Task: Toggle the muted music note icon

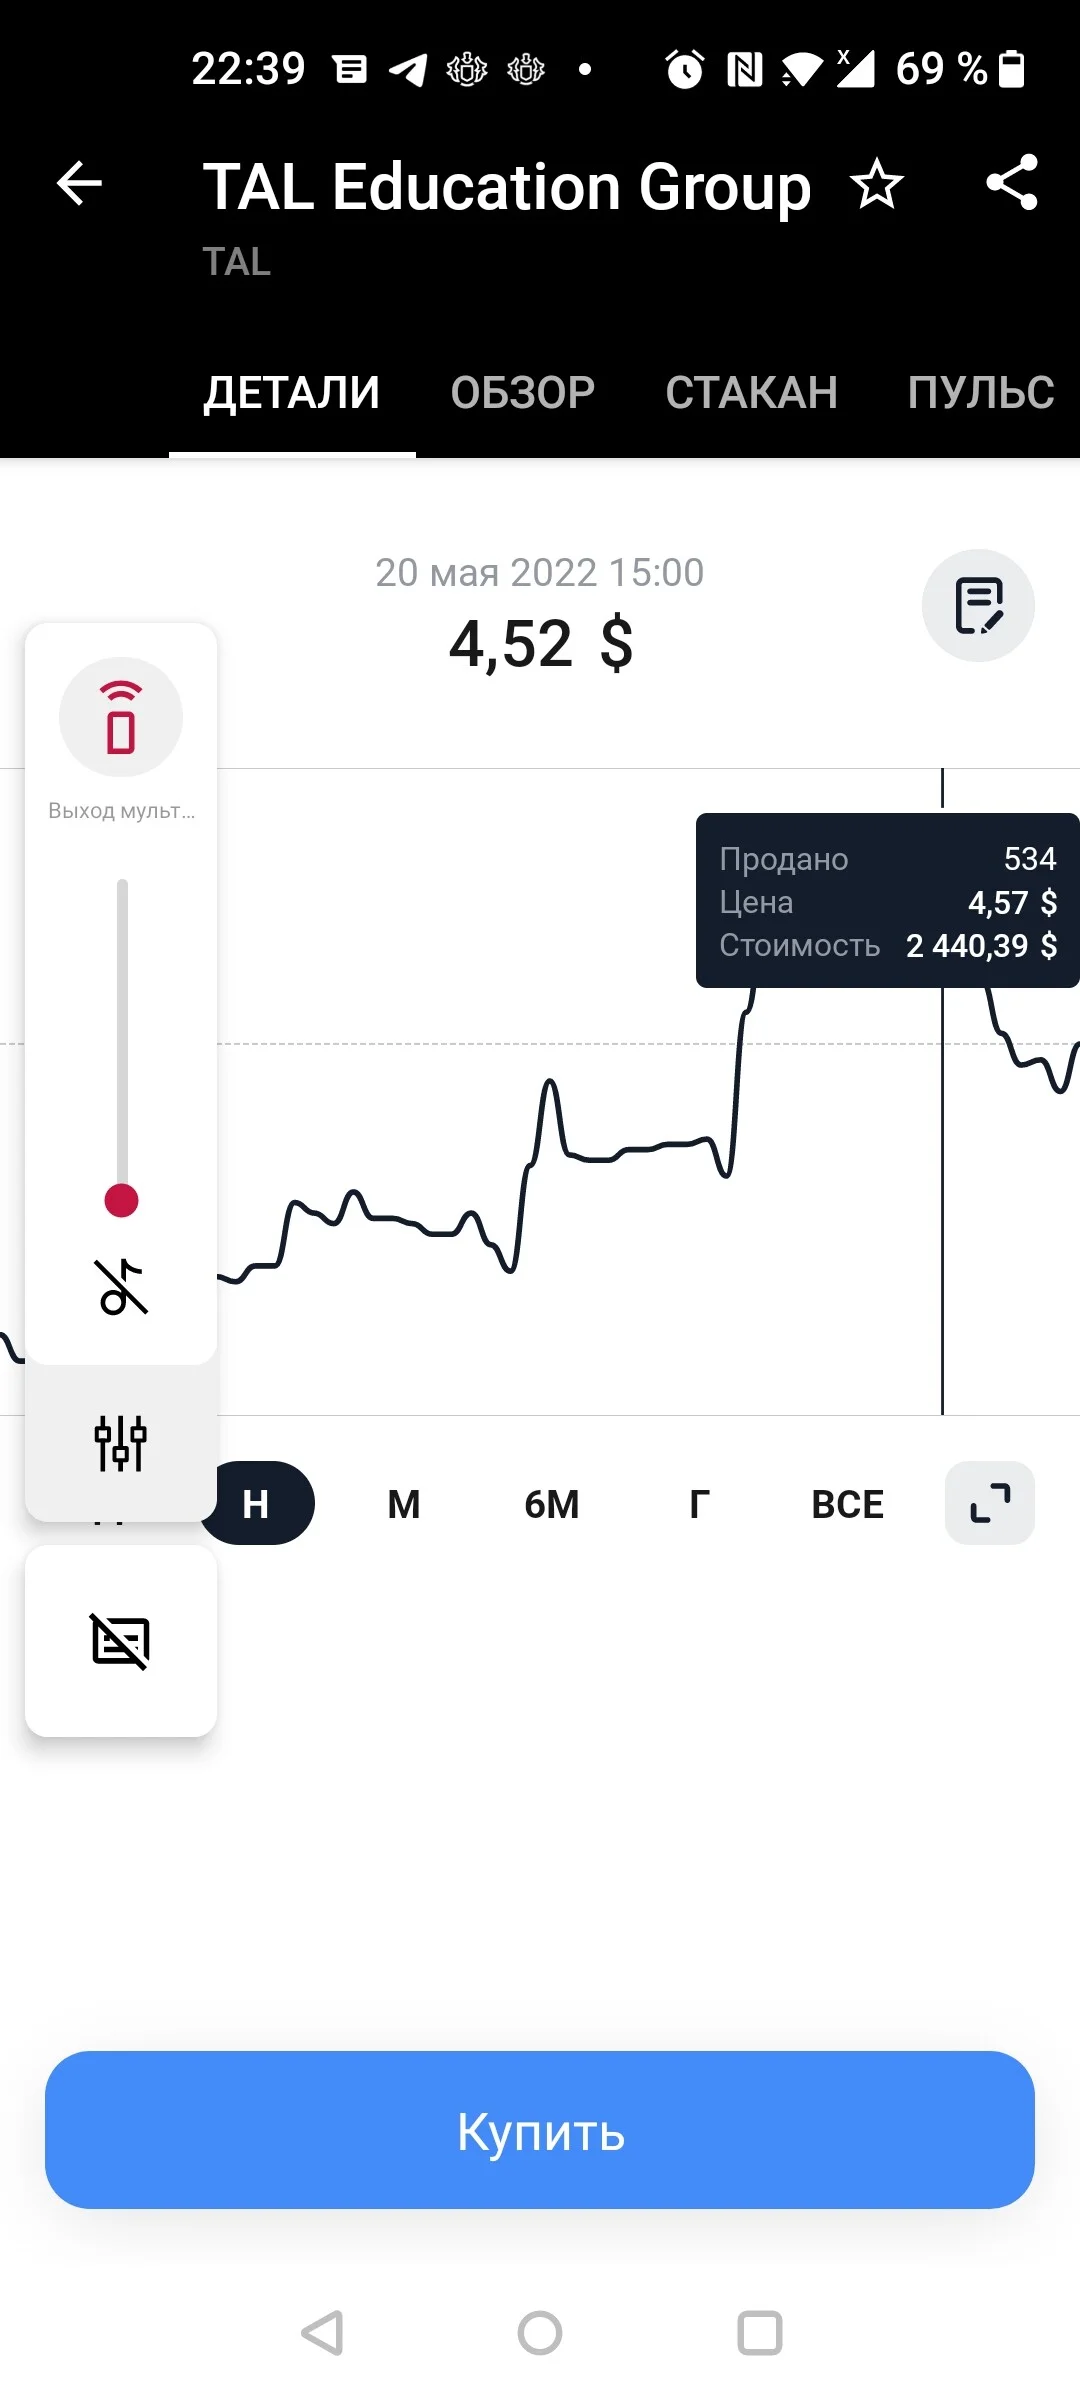Action: click(121, 1286)
